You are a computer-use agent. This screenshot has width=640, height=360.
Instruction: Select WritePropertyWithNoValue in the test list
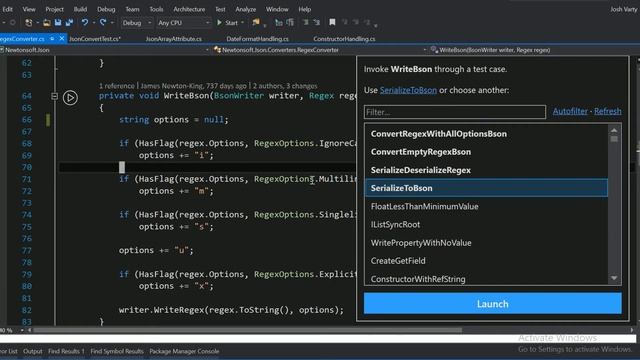(x=486, y=242)
